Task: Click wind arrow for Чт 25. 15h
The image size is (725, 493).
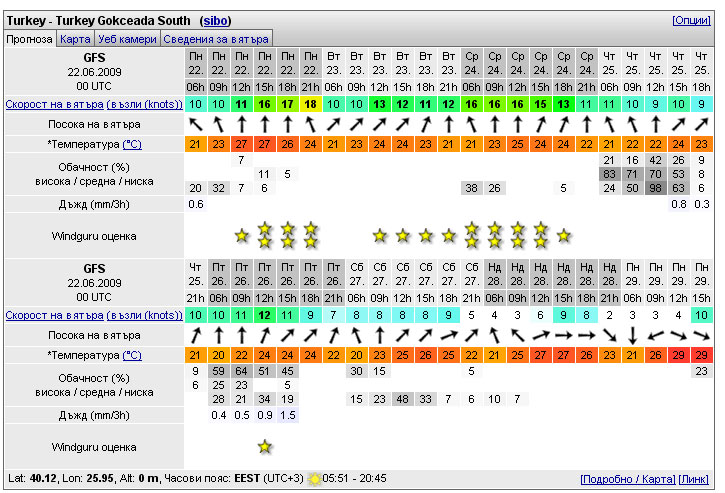Action: click(x=678, y=124)
